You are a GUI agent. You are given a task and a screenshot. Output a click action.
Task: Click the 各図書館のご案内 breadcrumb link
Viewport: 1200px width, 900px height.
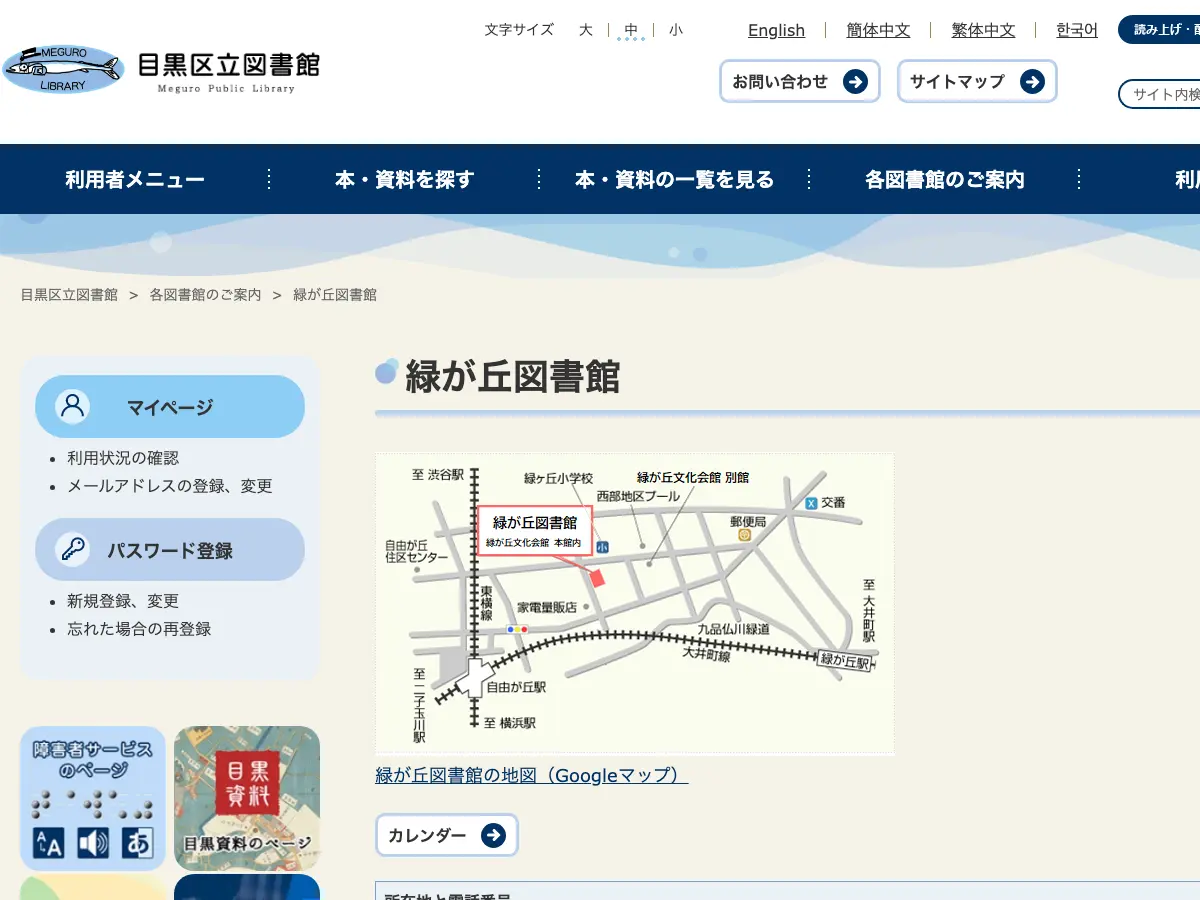pyautogui.click(x=205, y=295)
